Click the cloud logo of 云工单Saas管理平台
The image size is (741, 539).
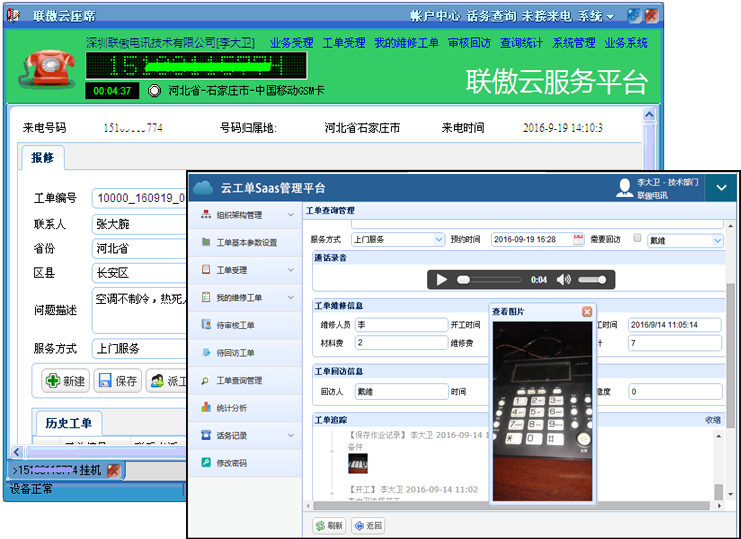click(204, 187)
